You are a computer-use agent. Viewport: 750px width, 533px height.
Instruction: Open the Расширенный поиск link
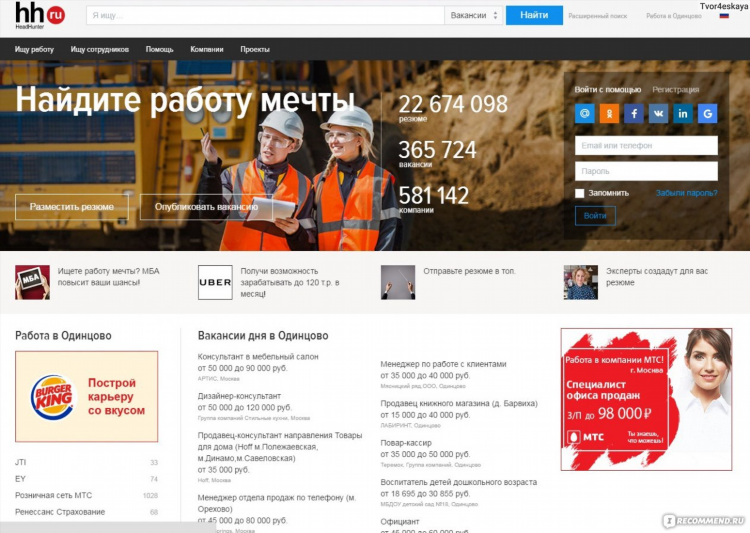pyautogui.click(x=597, y=16)
